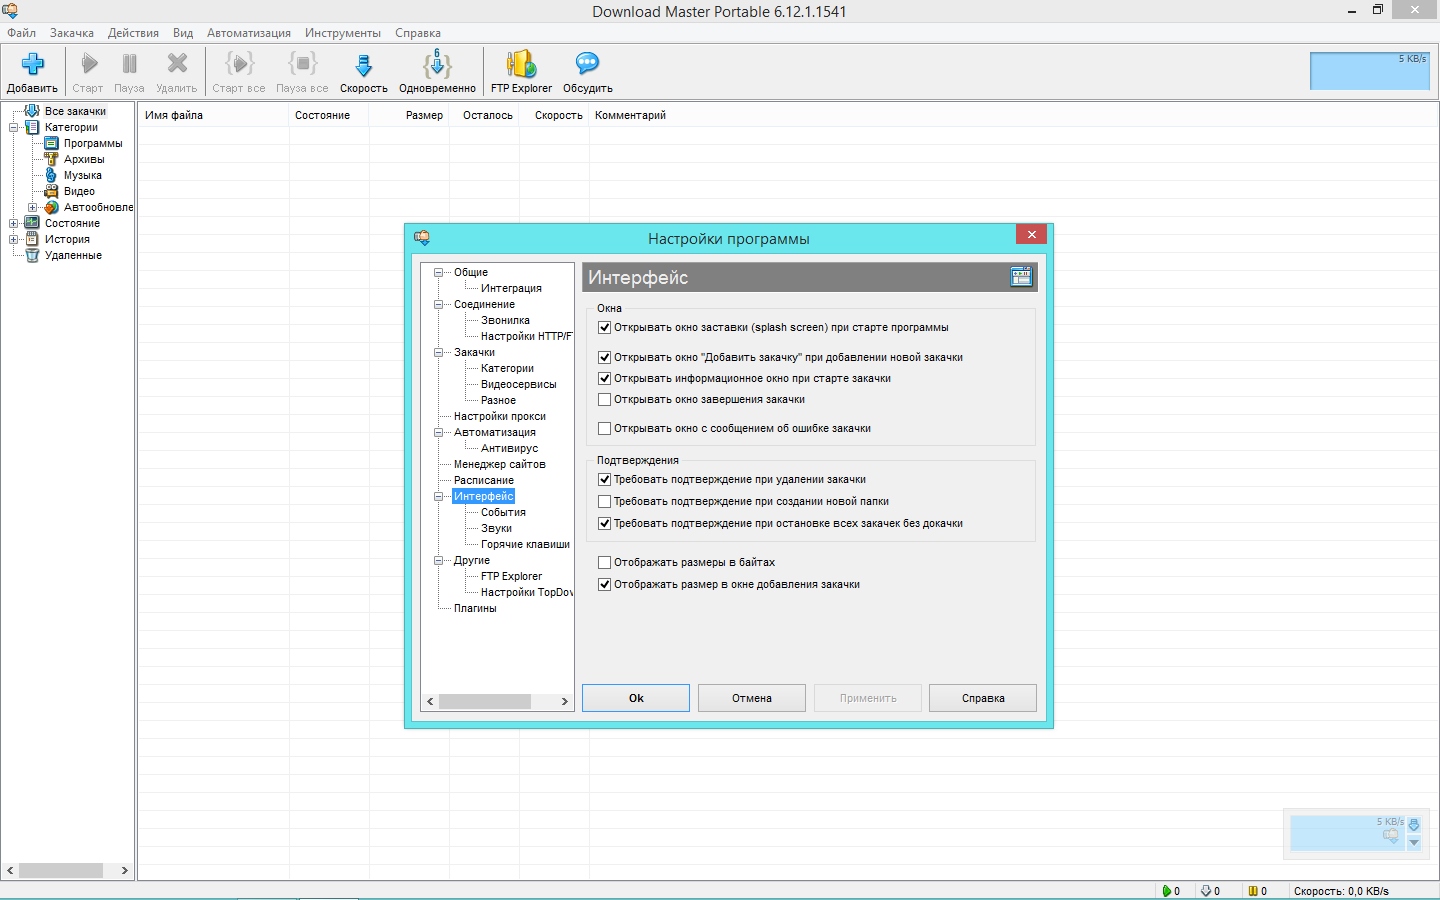The height and width of the screenshot is (900, 1440).
Task: Select the Программы category icon
Action: click(52, 143)
